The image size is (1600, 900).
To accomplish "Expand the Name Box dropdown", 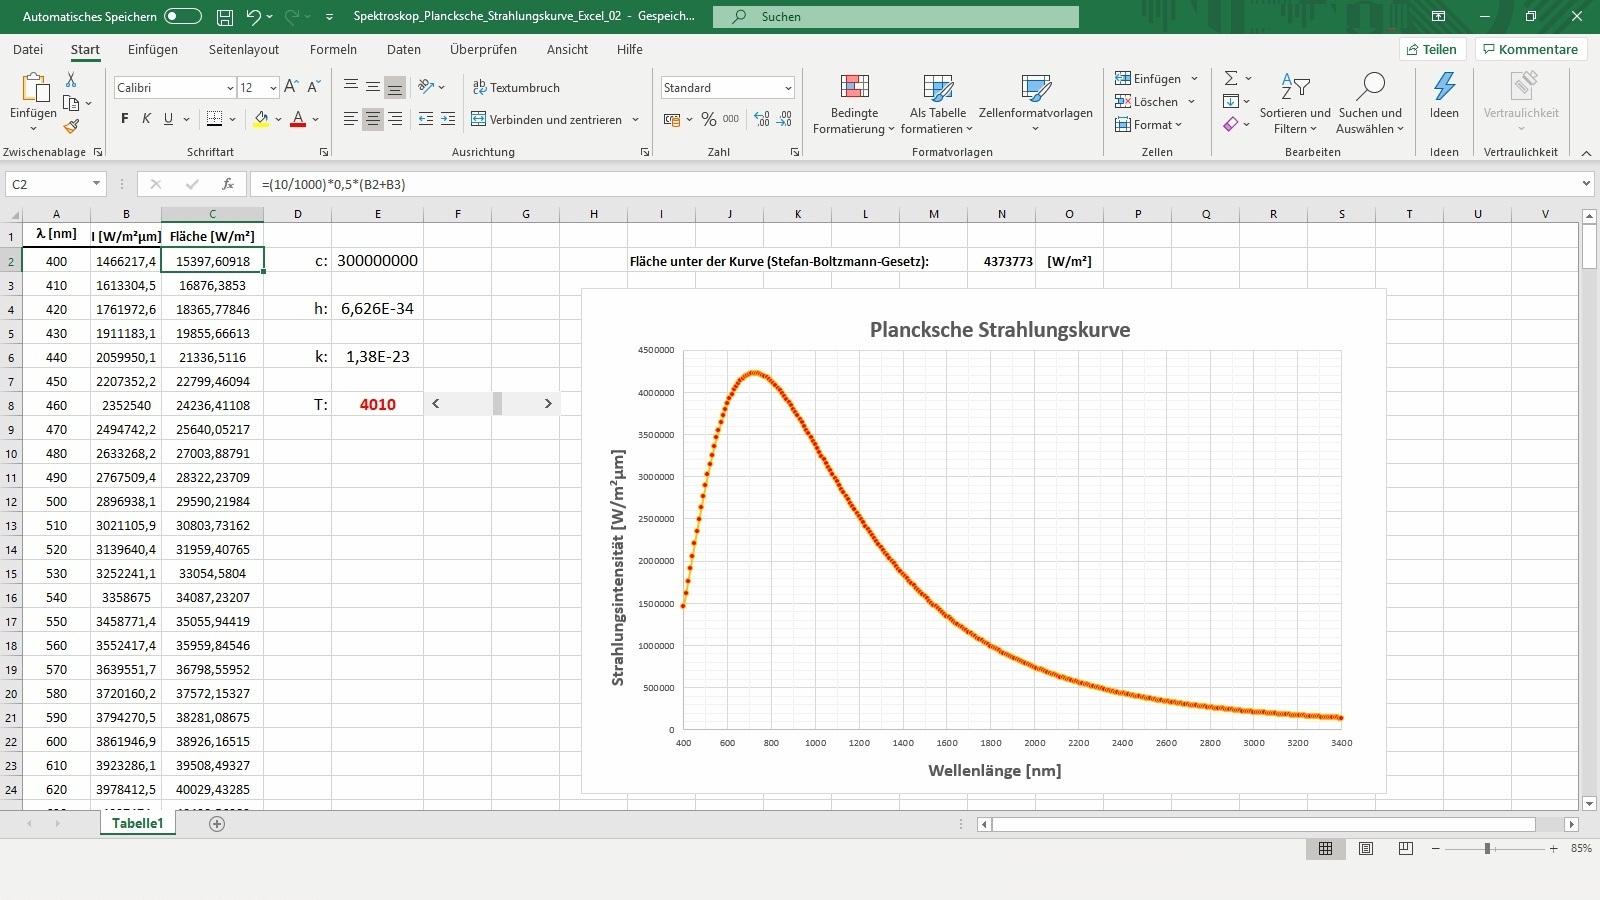I will [96, 184].
